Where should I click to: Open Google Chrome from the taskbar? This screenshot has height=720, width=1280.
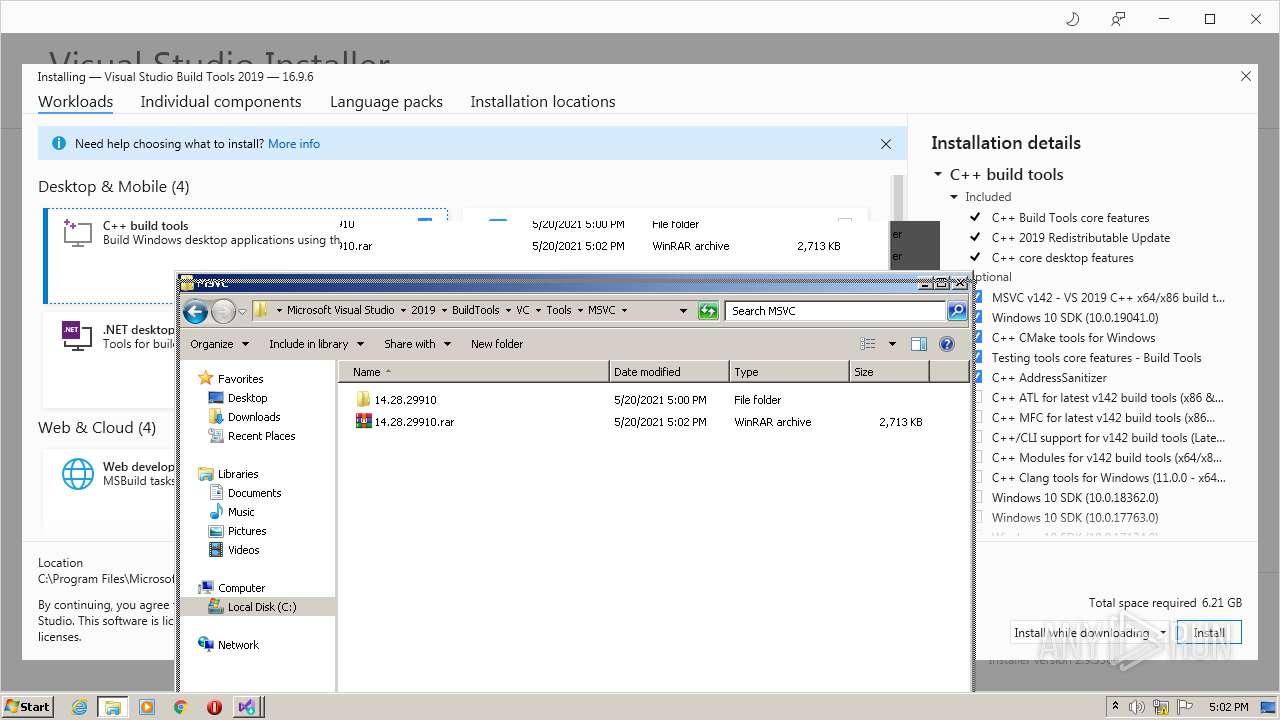point(181,707)
